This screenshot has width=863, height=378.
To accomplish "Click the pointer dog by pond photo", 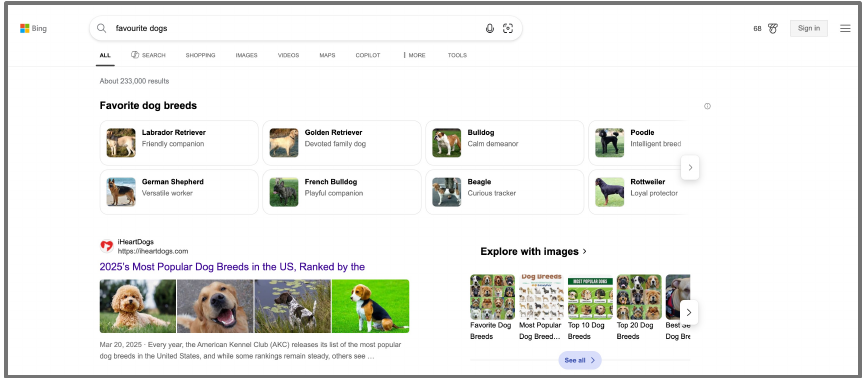I will (293, 306).
